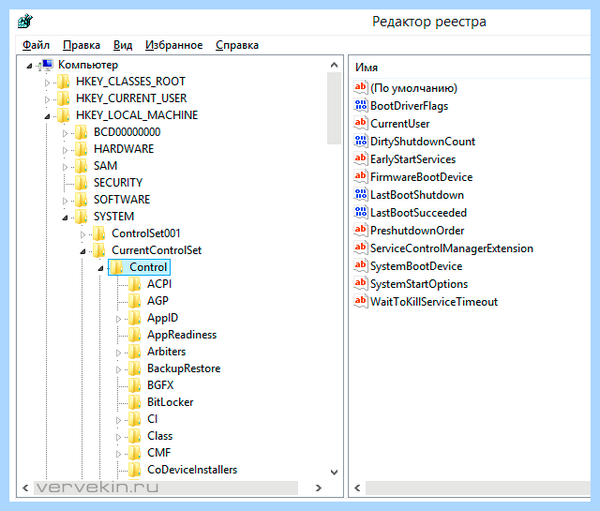
Task: Click the tree scroll up arrow
Action: click(x=334, y=65)
